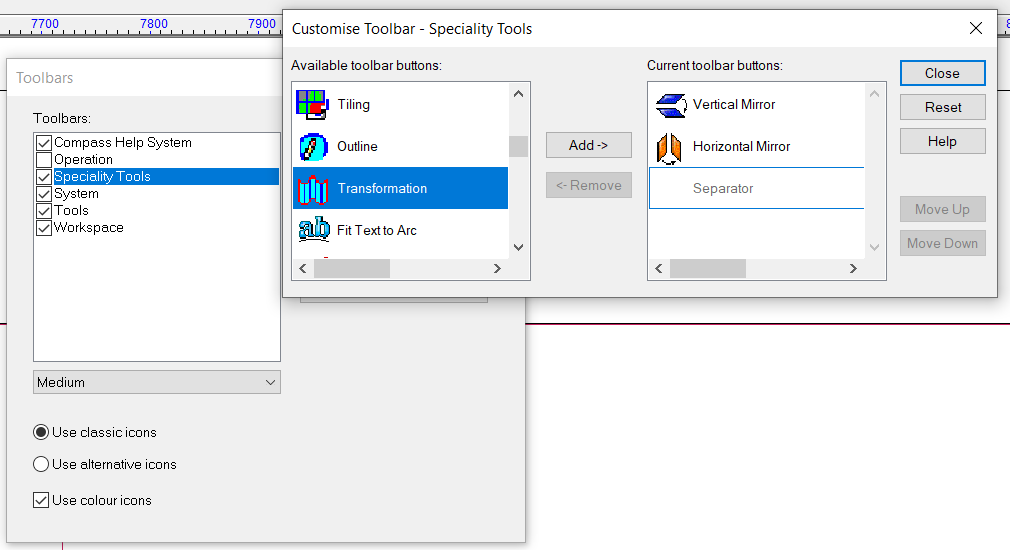
Task: Select 'Compass Help System' in Toolbars list
Action: 123,142
